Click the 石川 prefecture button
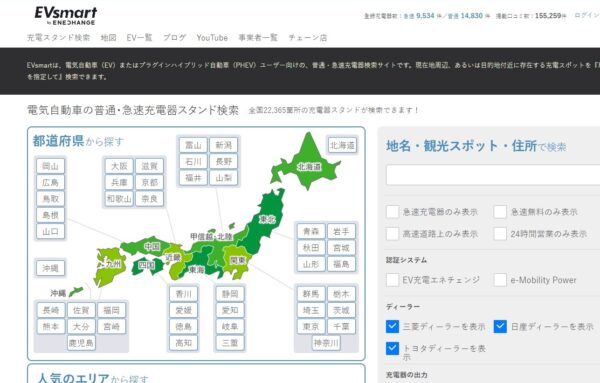600x383 pixels. click(193, 161)
